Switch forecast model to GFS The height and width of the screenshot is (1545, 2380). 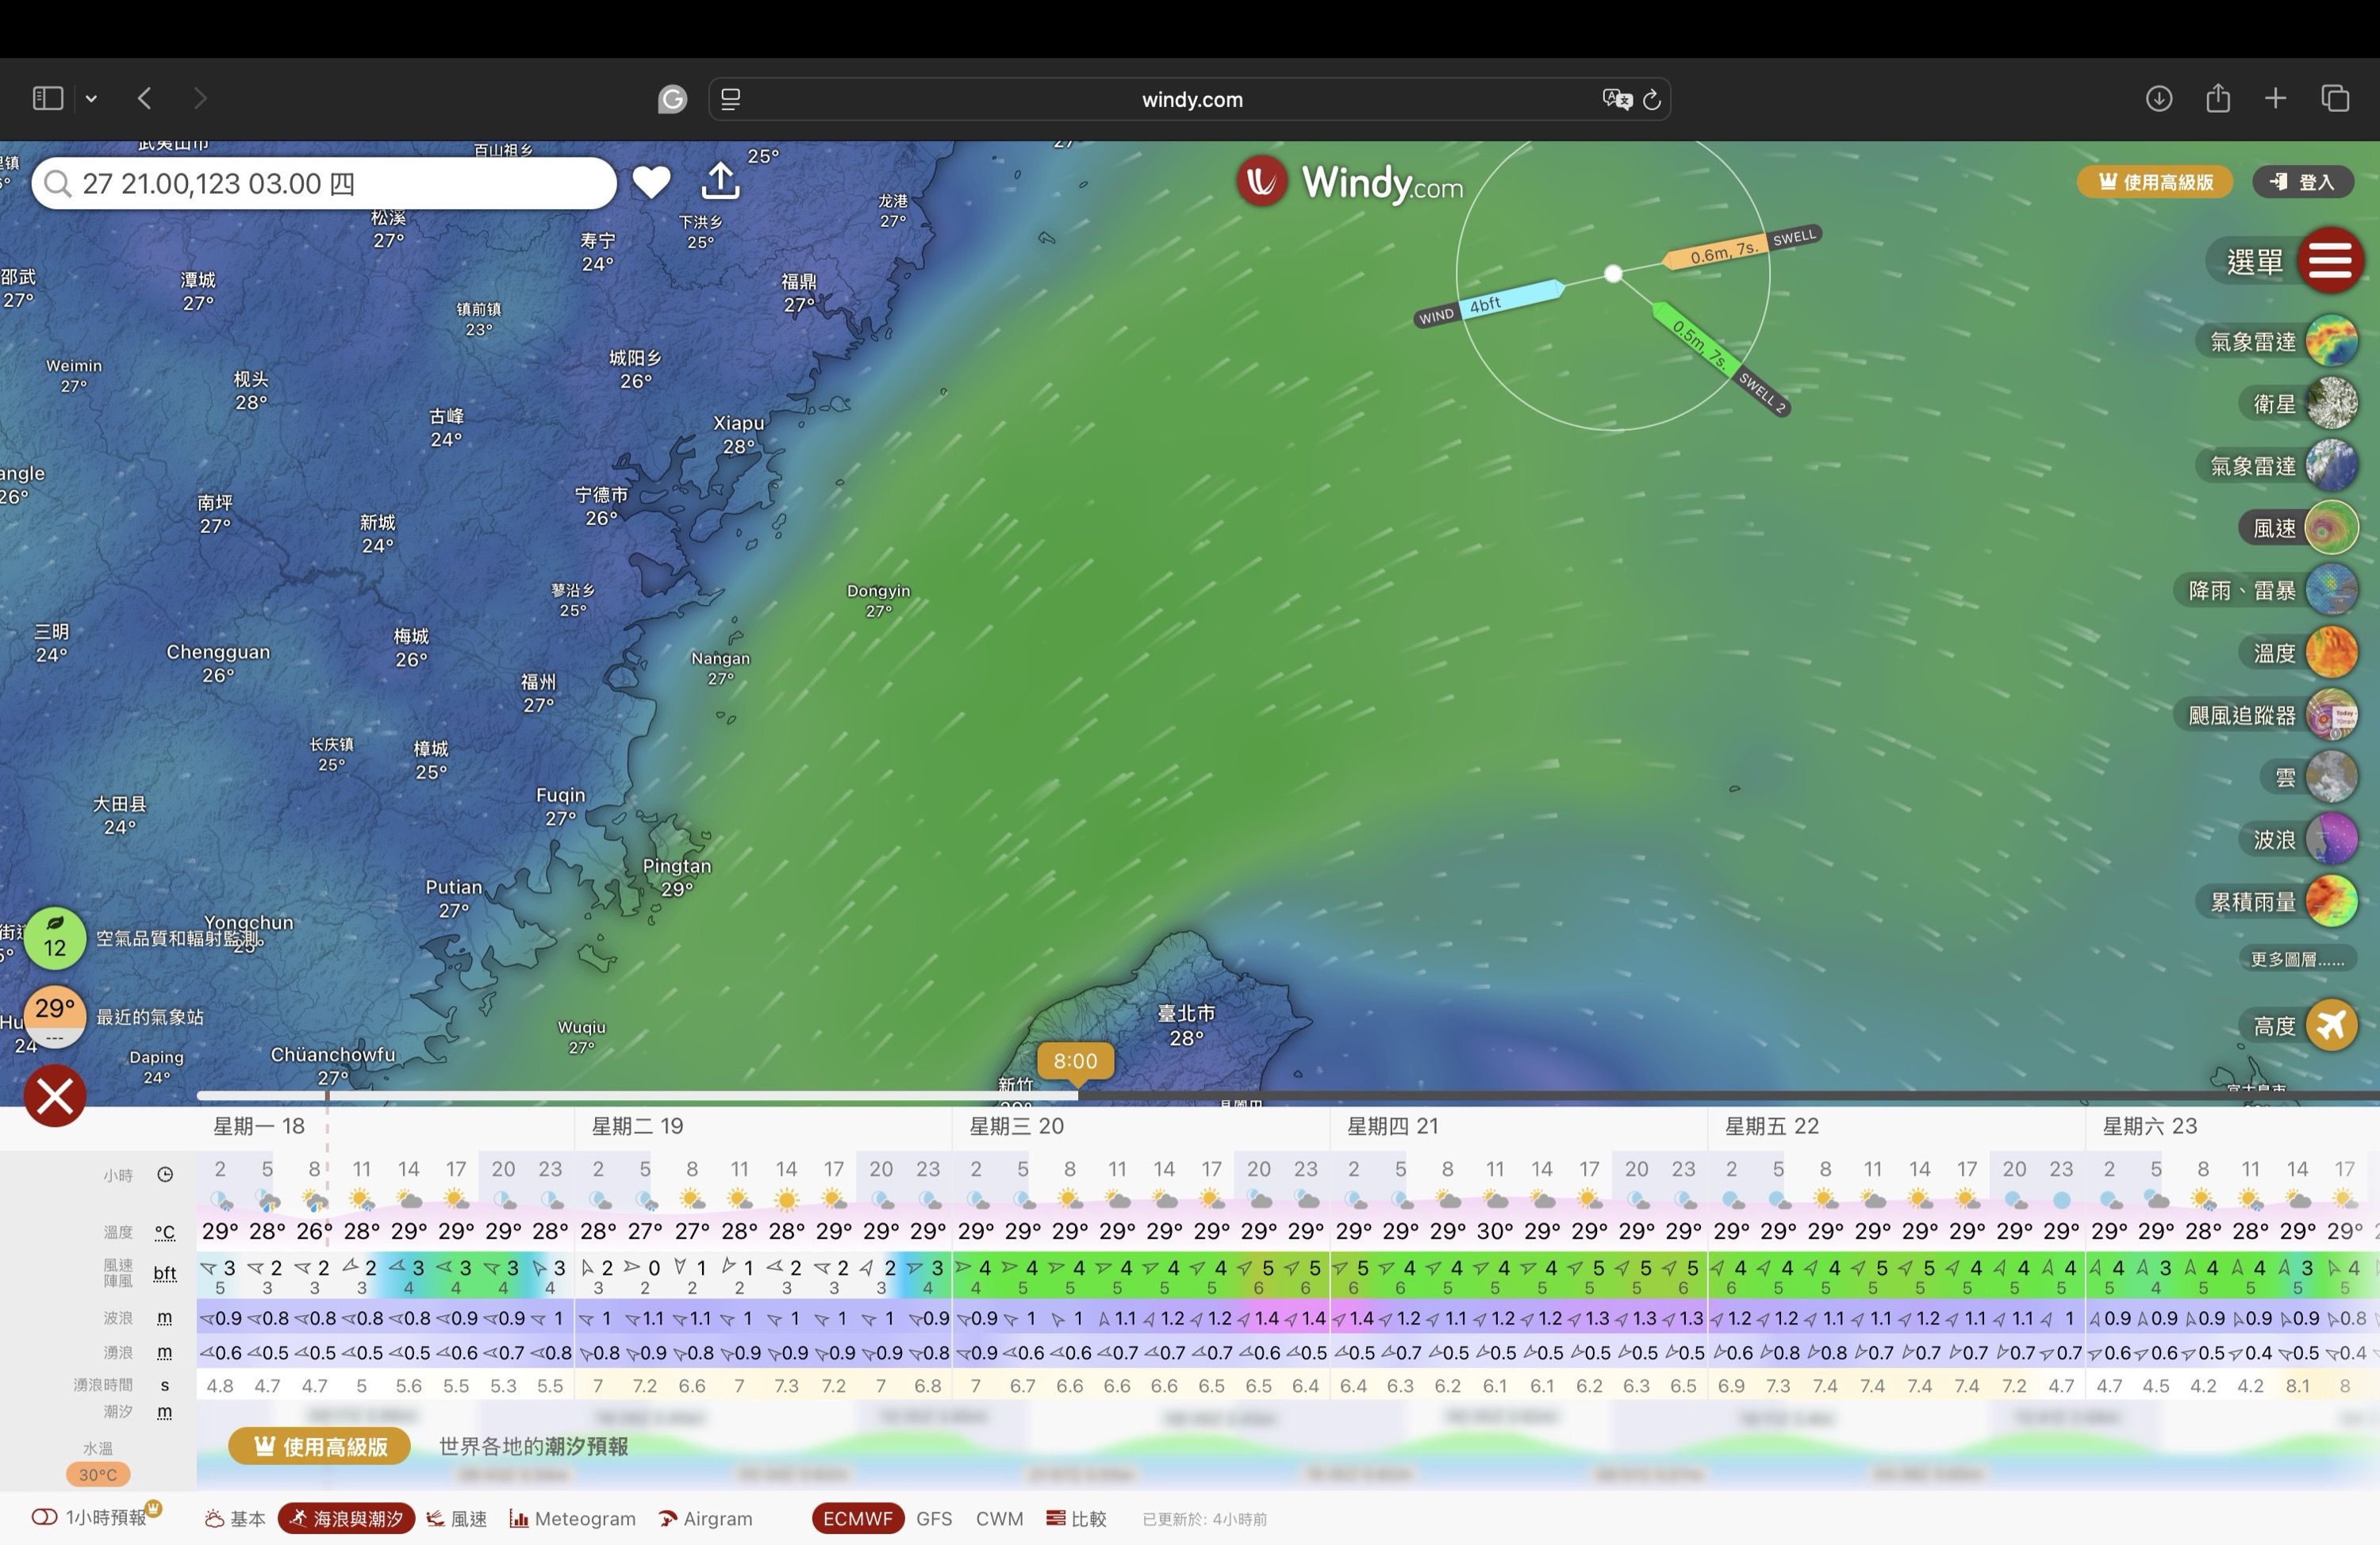point(933,1518)
